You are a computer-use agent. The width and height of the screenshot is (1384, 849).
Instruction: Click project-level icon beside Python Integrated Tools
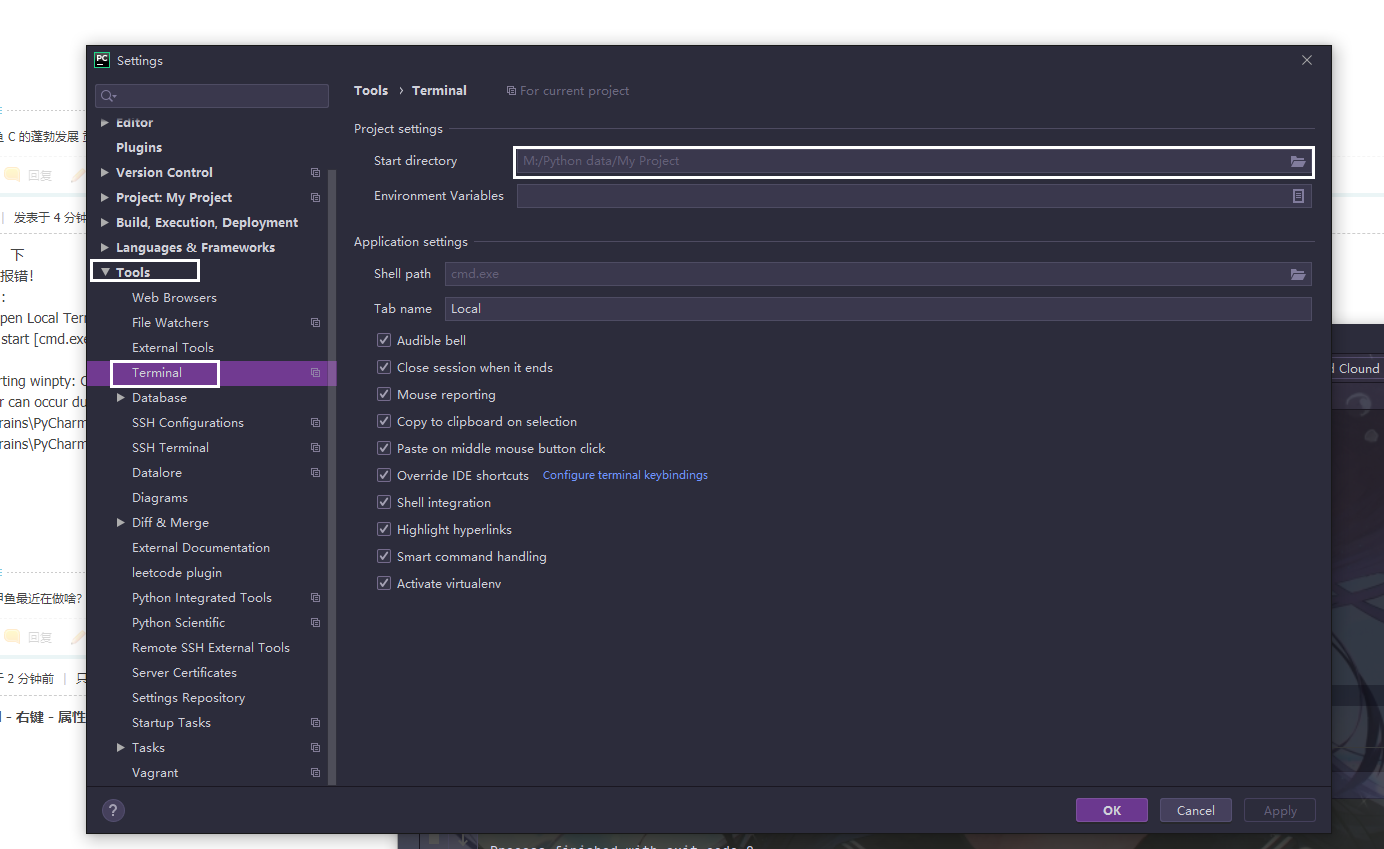[315, 598]
